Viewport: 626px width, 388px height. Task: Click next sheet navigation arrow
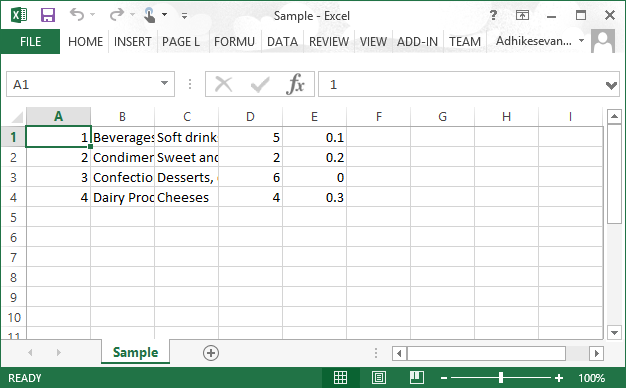tap(59, 352)
